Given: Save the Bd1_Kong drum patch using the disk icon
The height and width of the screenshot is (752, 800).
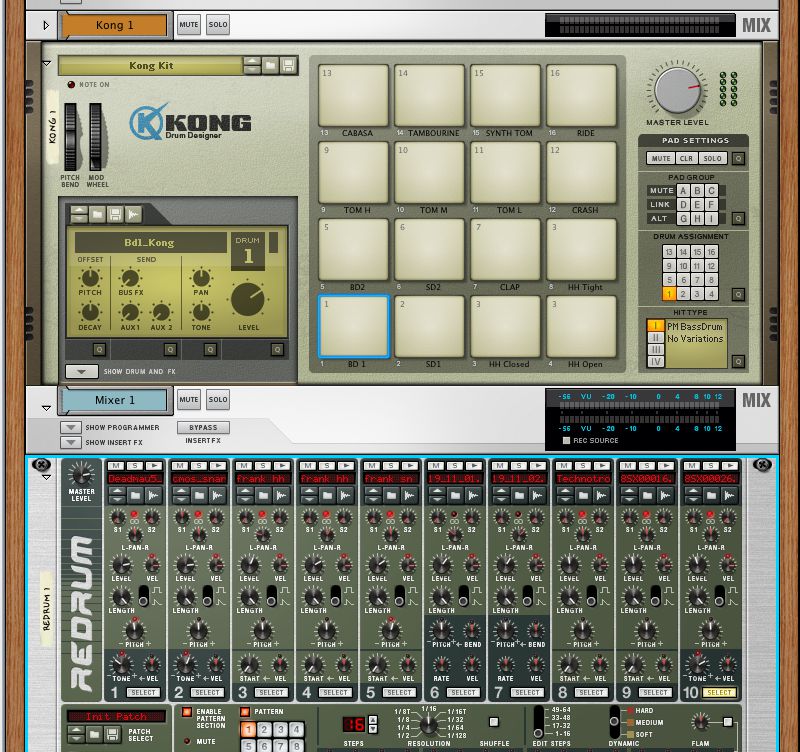Looking at the screenshot, I should click(x=115, y=215).
